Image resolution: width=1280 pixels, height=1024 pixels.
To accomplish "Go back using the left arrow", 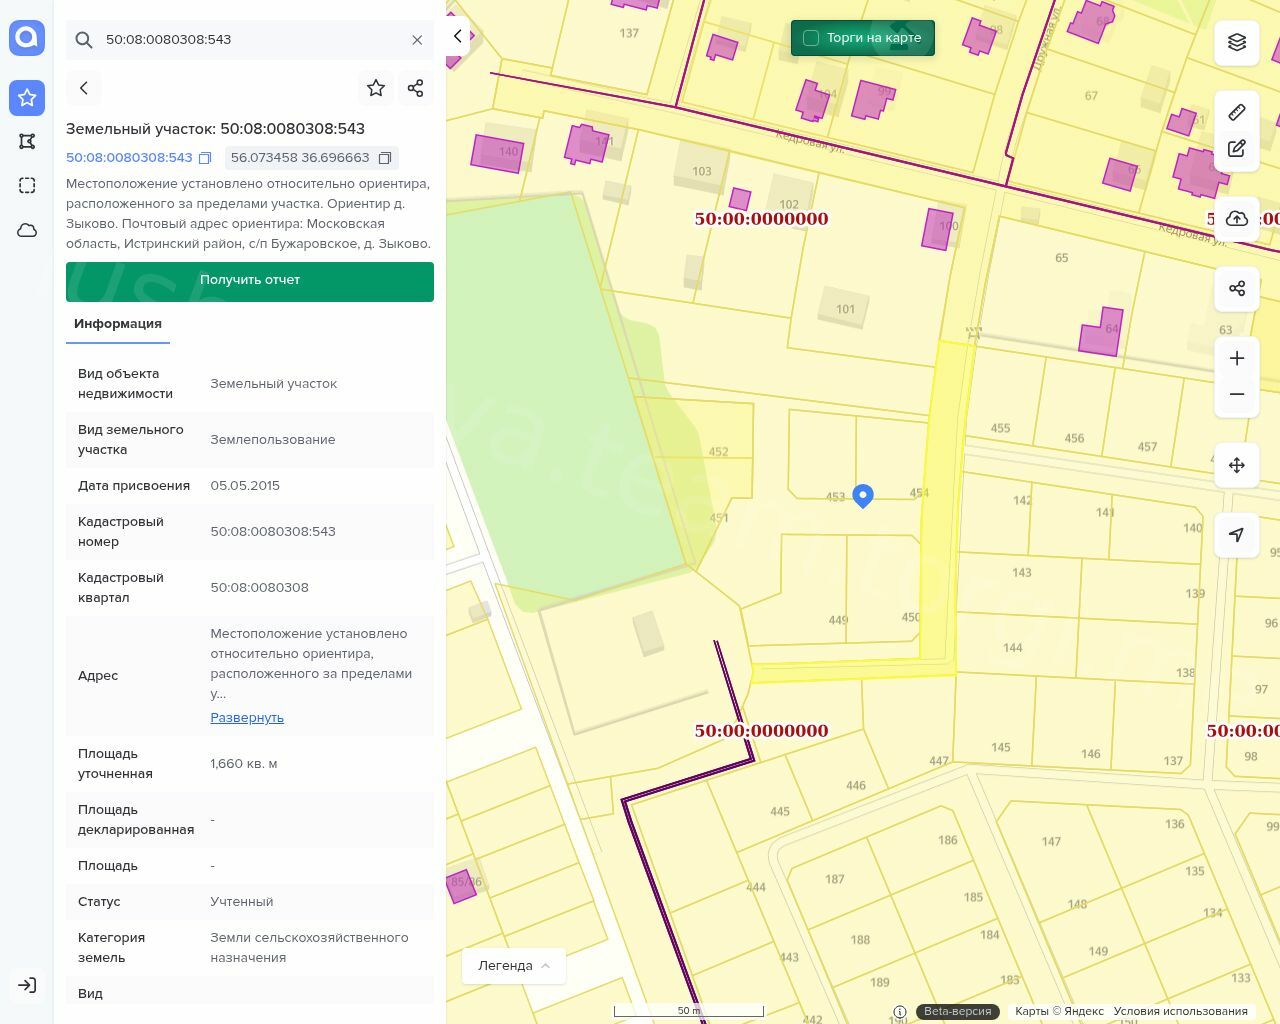I will (x=84, y=88).
